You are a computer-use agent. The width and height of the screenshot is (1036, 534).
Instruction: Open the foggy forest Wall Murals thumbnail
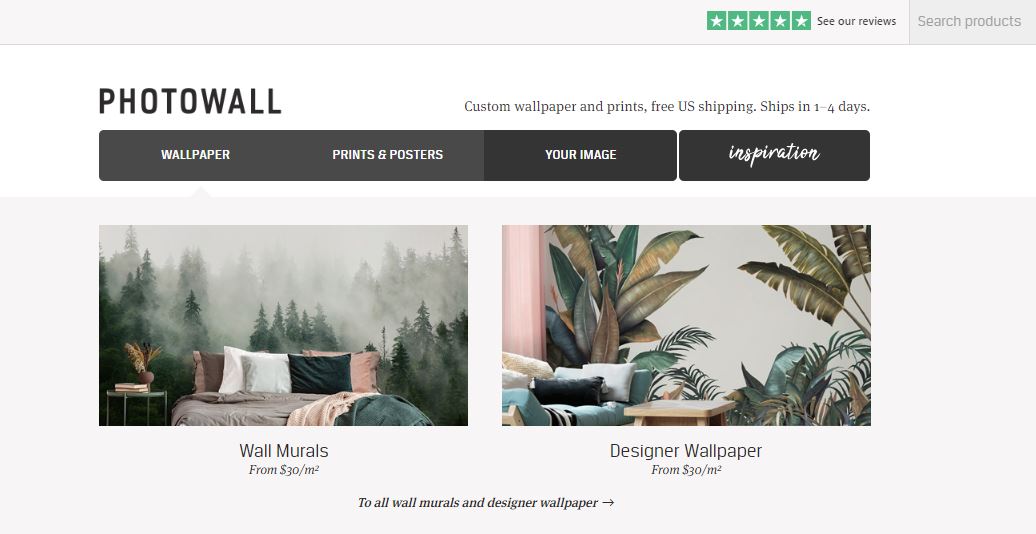pyautogui.click(x=283, y=325)
